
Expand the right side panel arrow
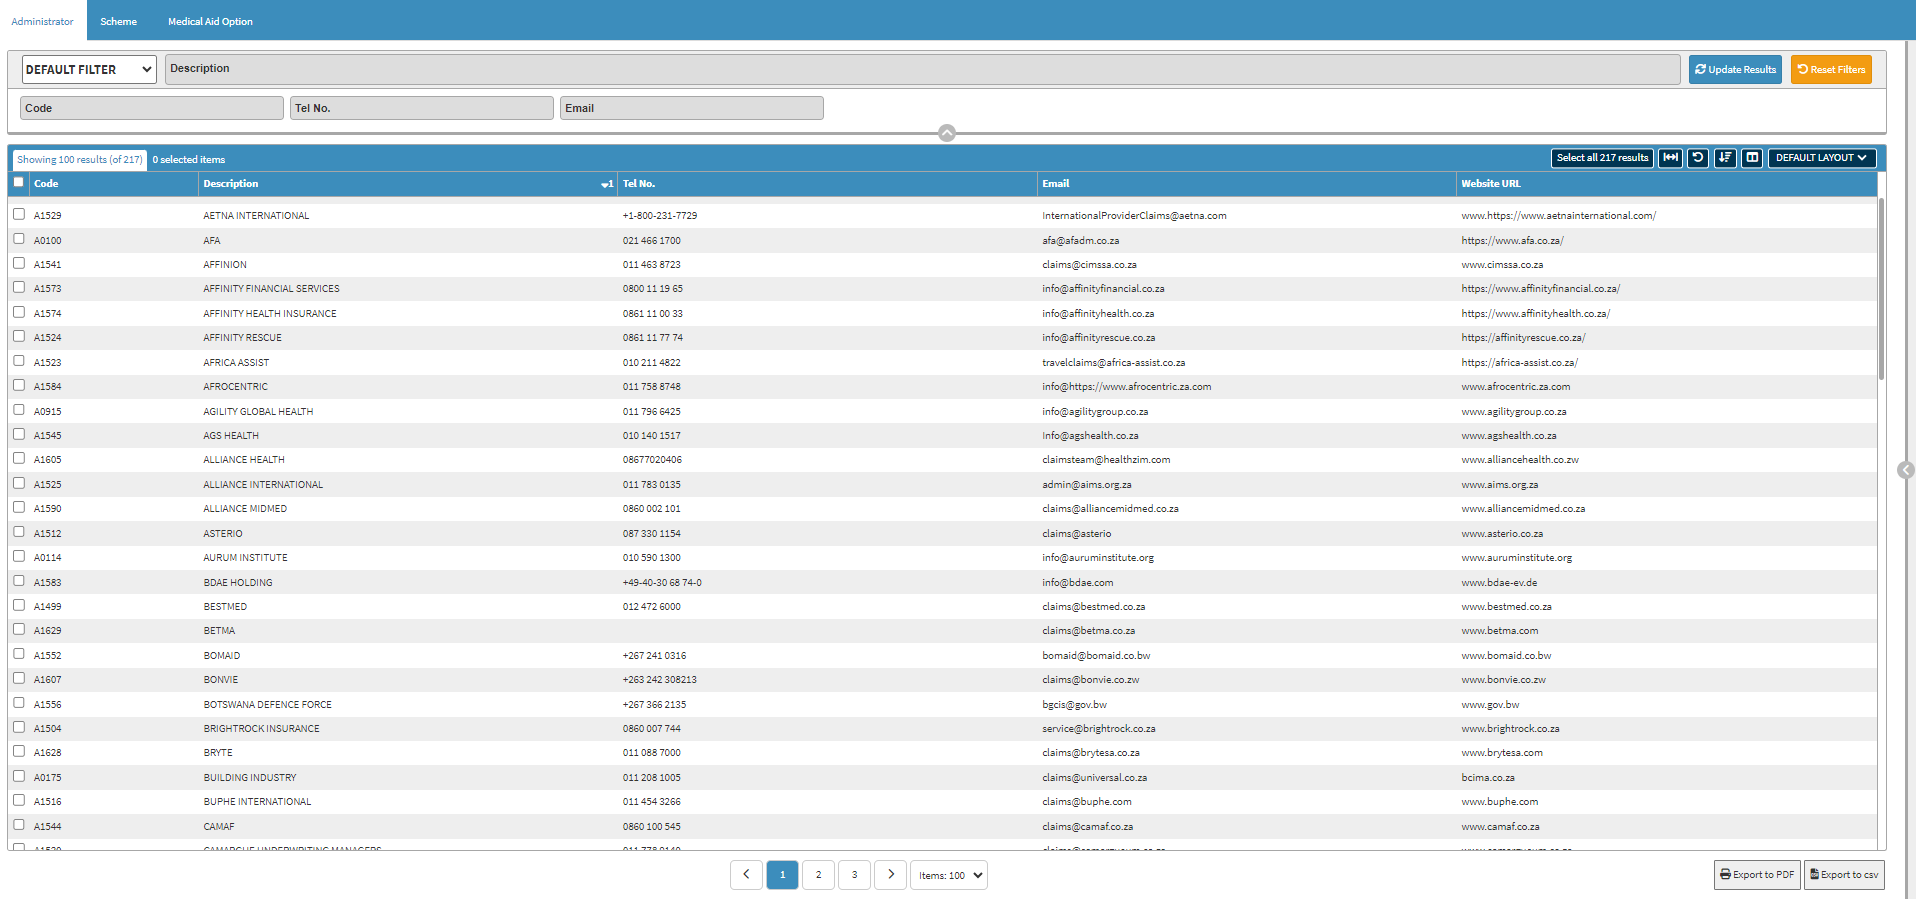[1906, 470]
